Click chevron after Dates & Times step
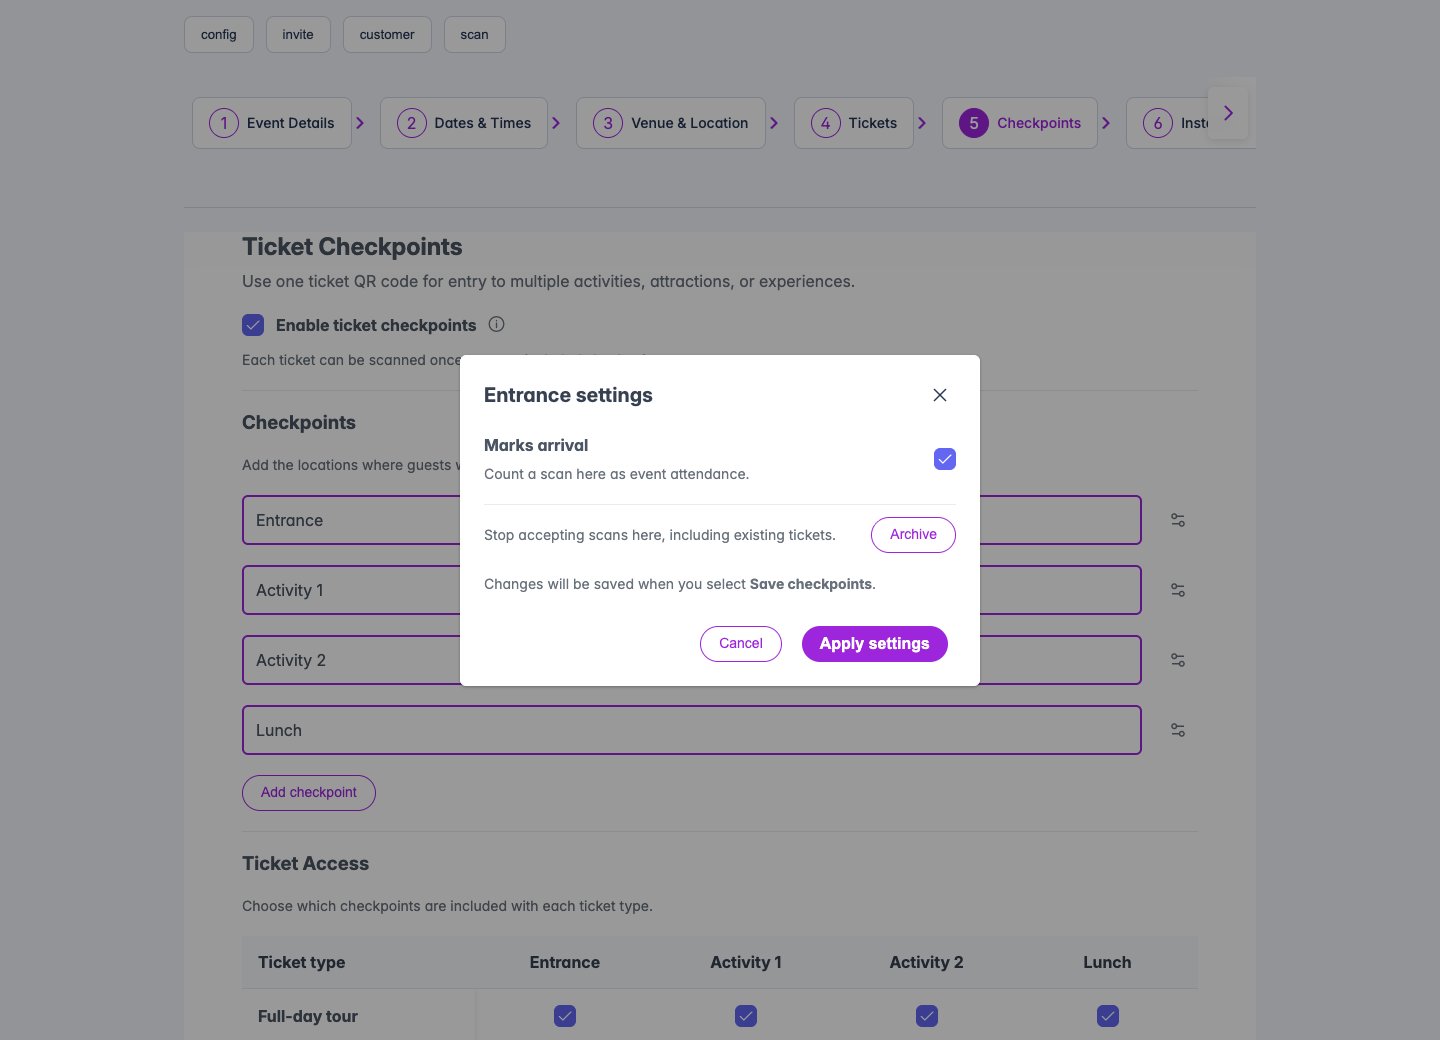 556,123
